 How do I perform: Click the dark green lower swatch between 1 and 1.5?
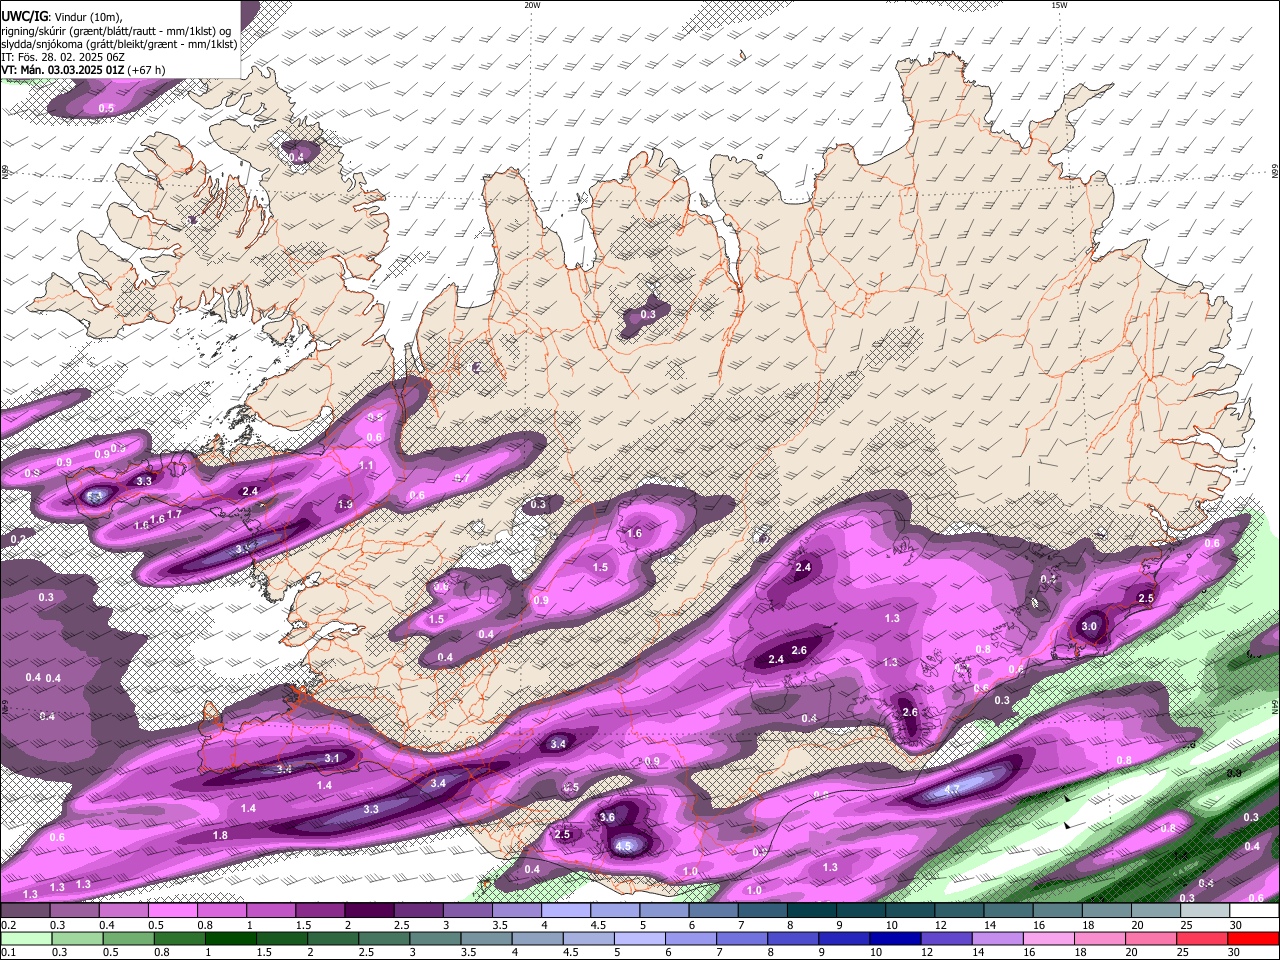click(x=230, y=939)
